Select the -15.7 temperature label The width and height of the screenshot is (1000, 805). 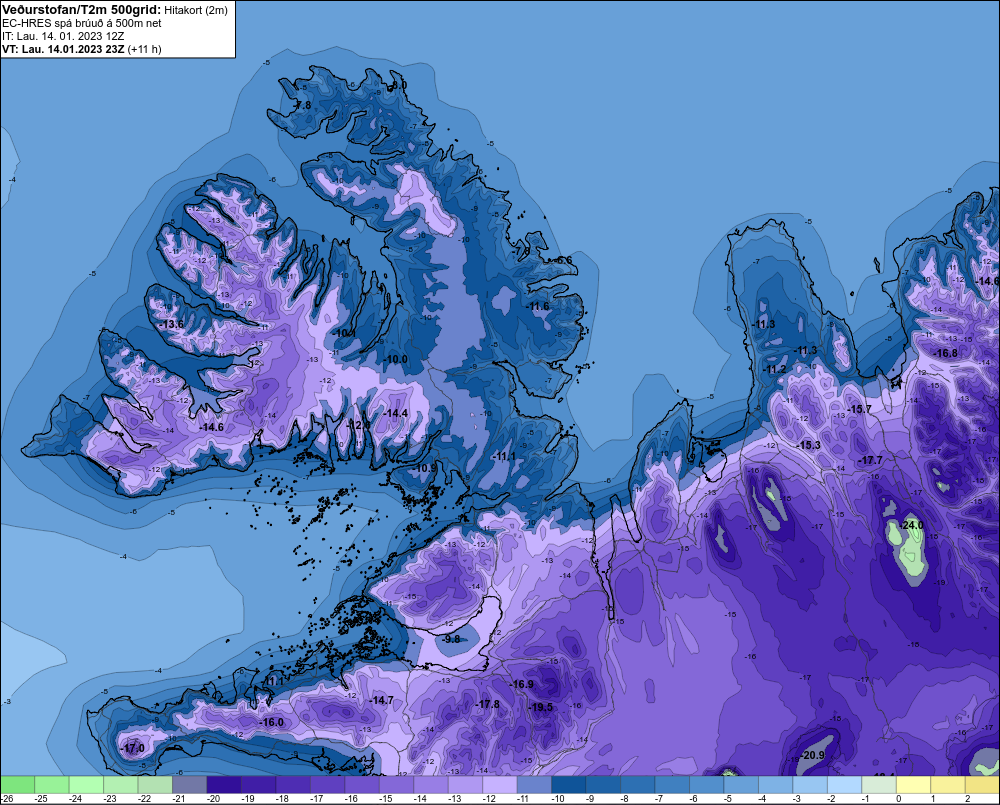click(x=859, y=409)
